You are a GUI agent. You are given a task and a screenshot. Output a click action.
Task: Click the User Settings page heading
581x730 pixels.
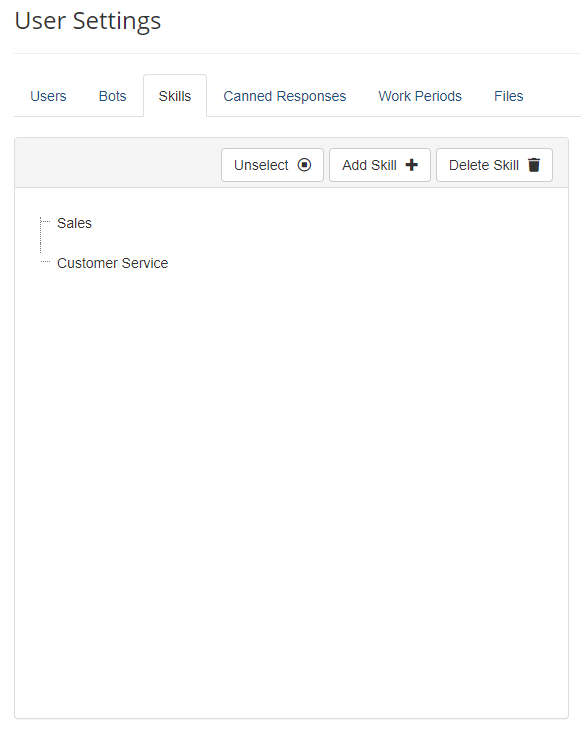pos(88,21)
